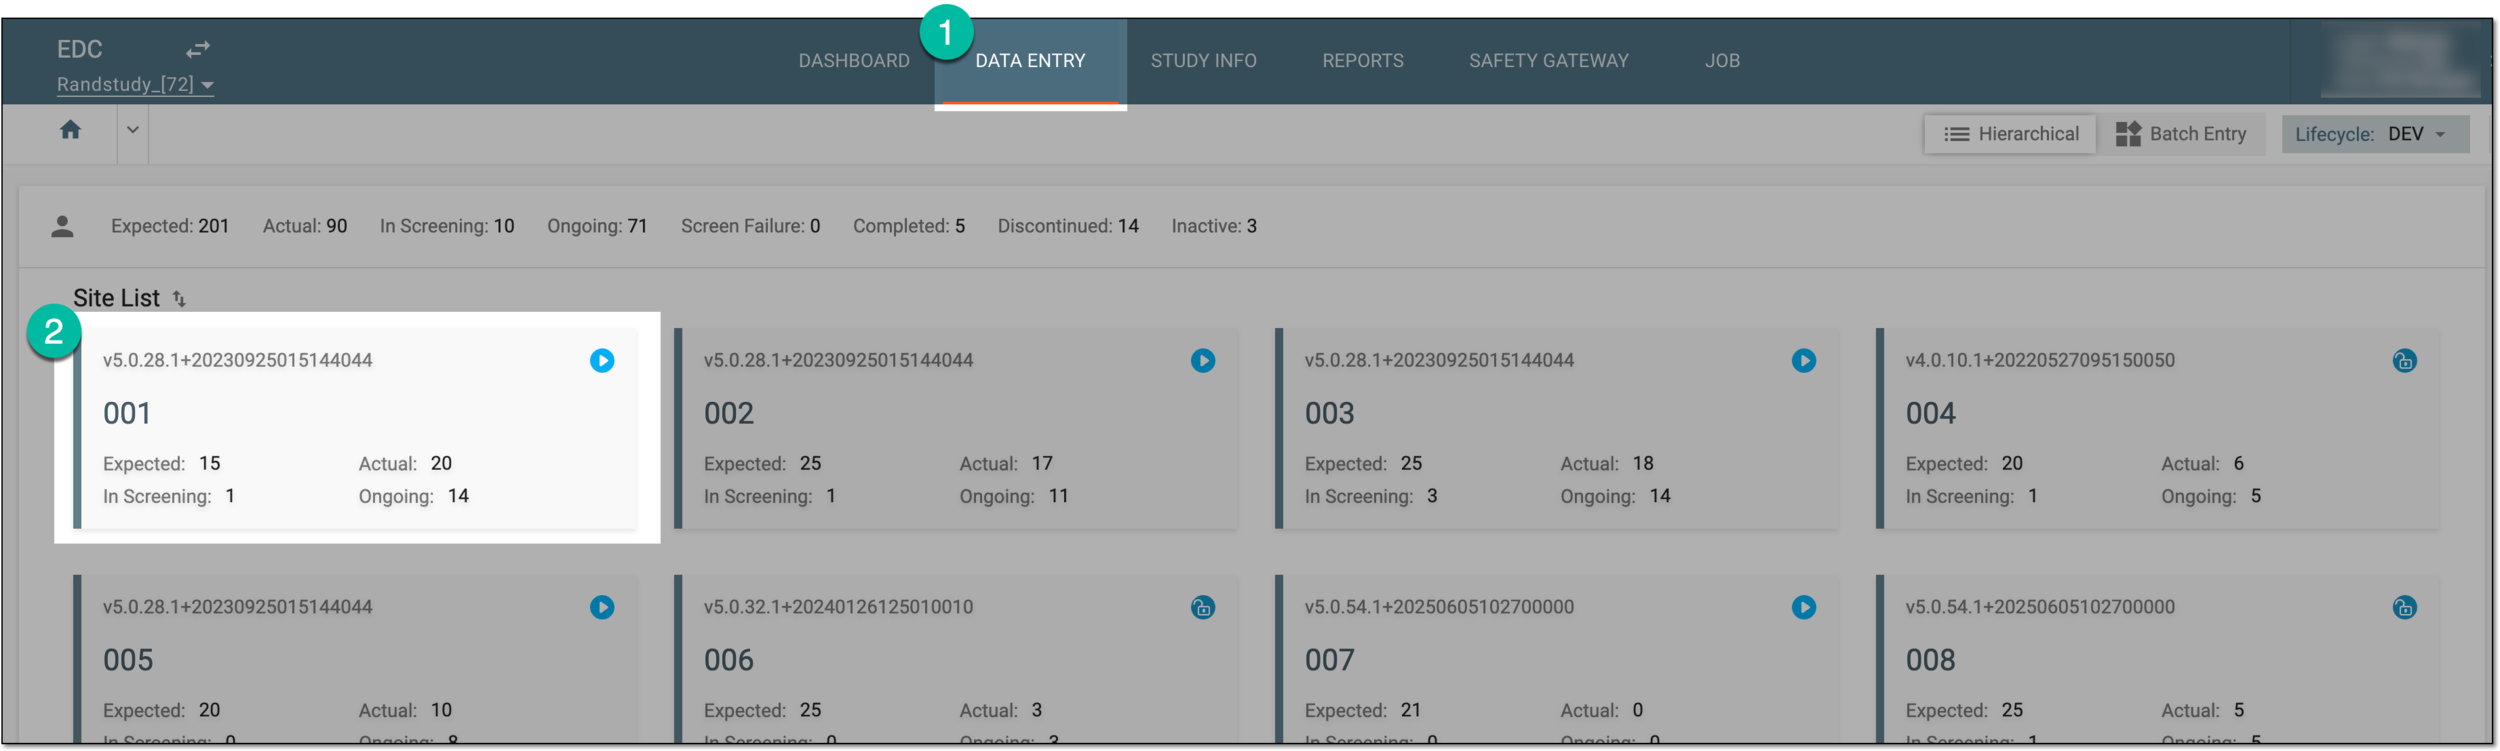Viewport: 2500px width, 751px height.
Task: Click the play icon on site 007 card
Action: (x=1804, y=608)
